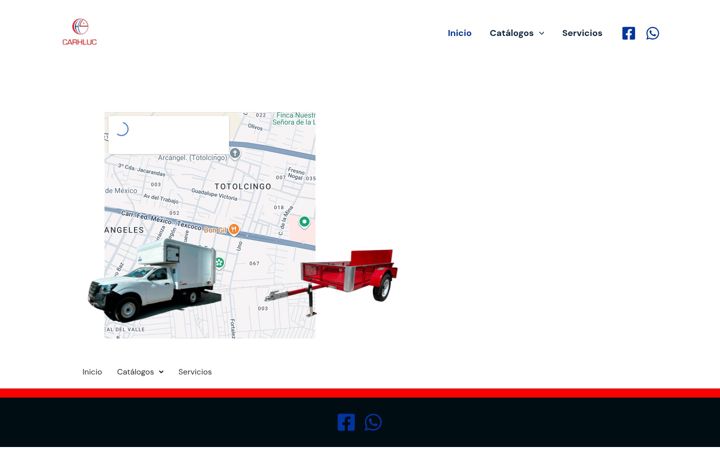Open the footer WhatsApp icon
This screenshot has width=720, height=450.
tap(373, 422)
